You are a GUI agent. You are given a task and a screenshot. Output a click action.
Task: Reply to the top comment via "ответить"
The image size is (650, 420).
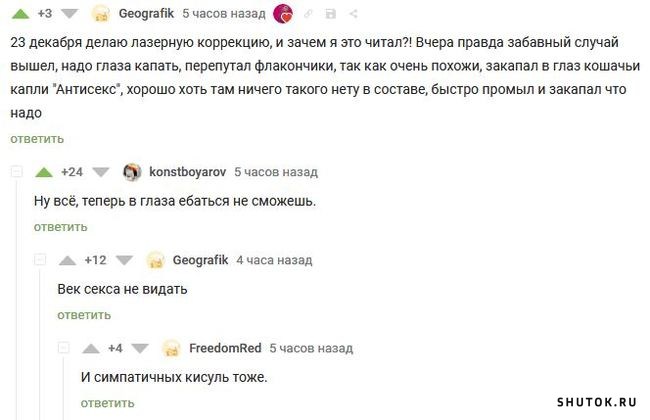coord(35,139)
